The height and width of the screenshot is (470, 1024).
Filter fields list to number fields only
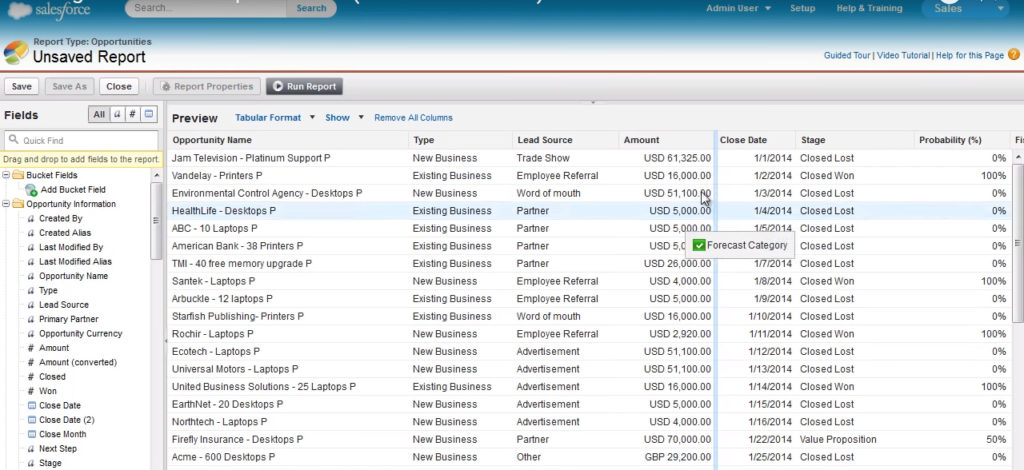click(x=133, y=114)
